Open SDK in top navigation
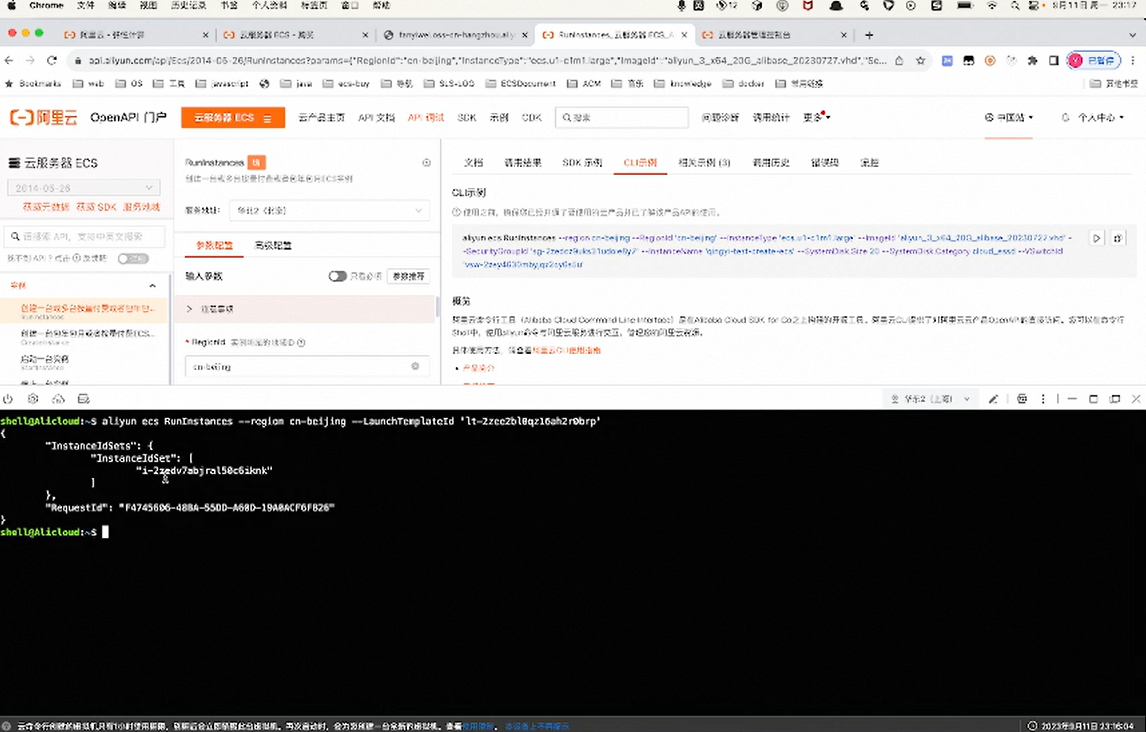Screen dimensions: 1146x732 (x=466, y=117)
